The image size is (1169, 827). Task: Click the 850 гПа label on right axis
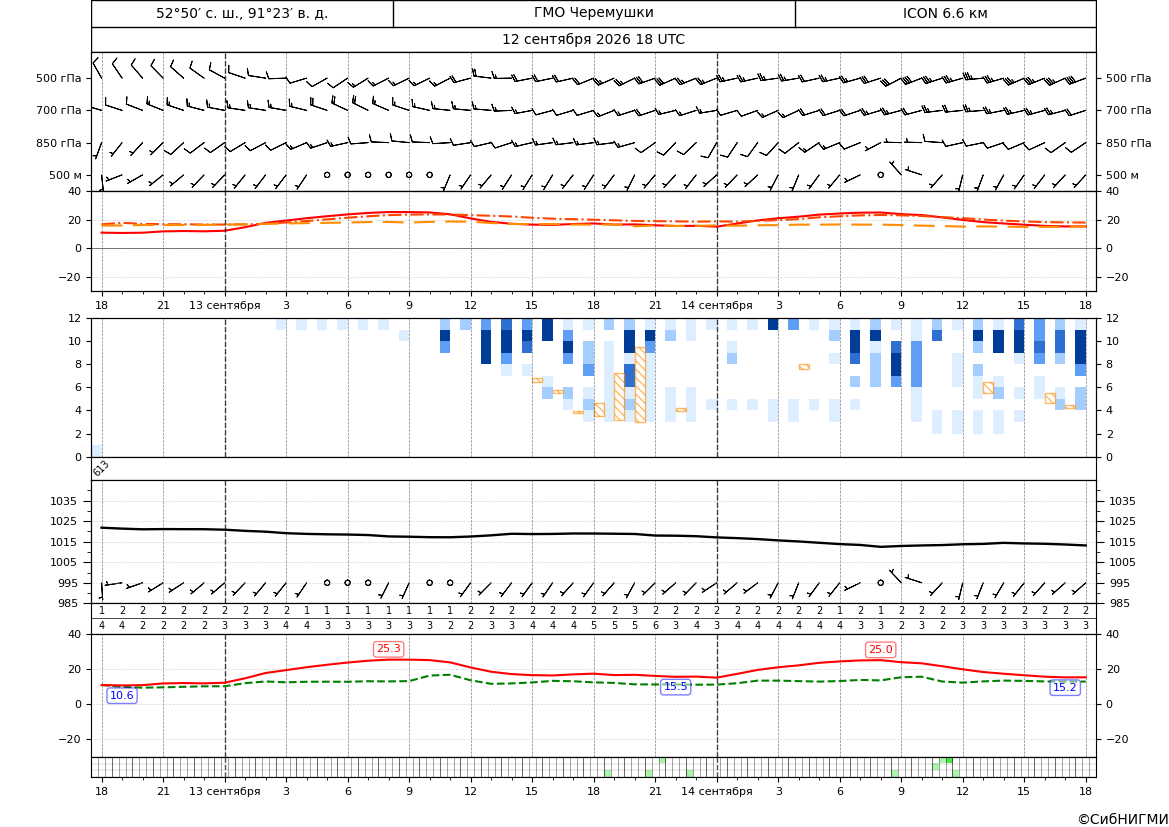(1129, 143)
